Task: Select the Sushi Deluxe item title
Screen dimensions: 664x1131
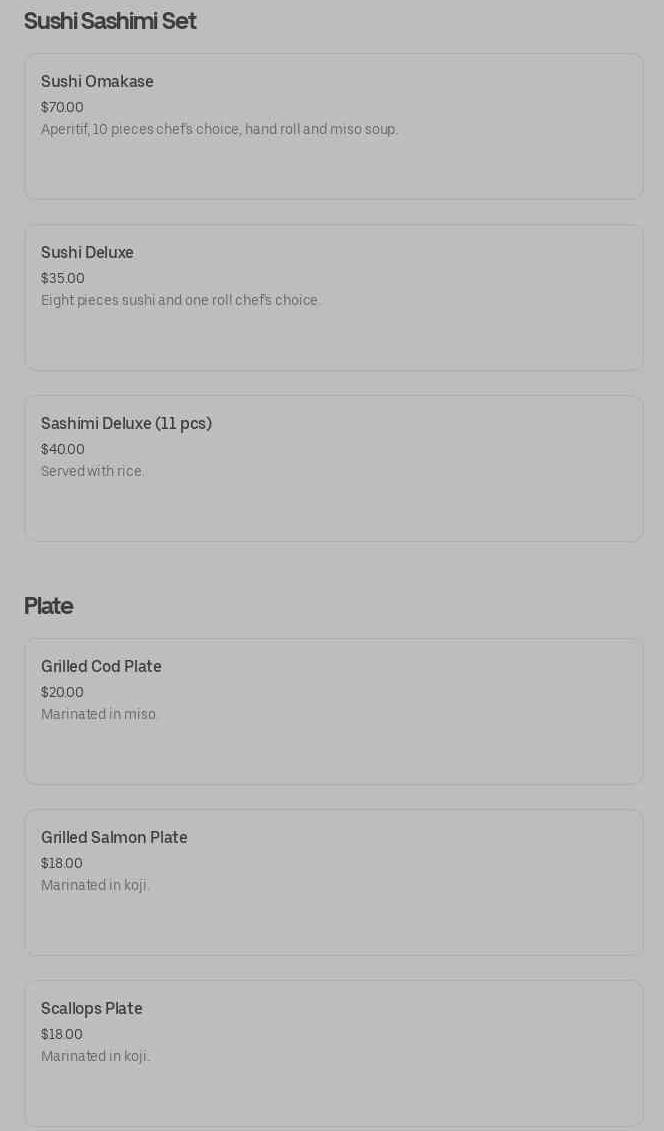Action: pos(87,253)
